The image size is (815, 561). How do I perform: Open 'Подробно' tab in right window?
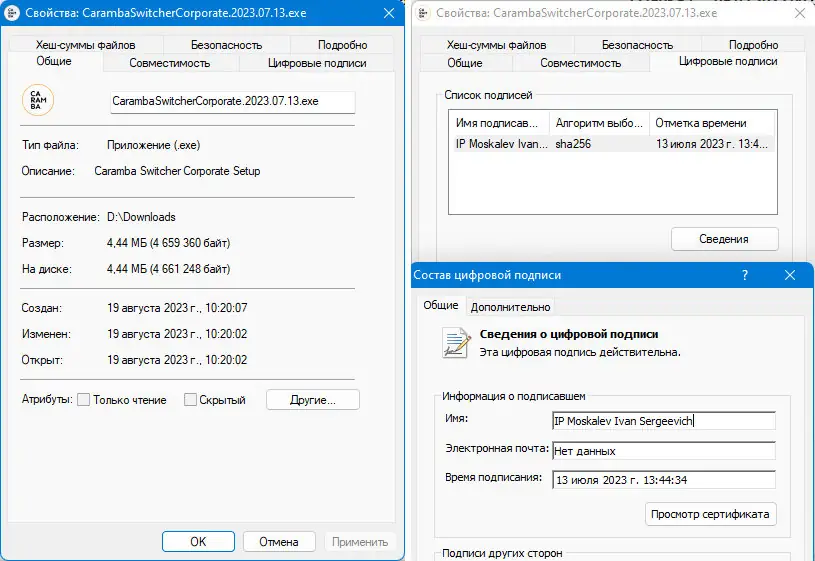tap(753, 45)
